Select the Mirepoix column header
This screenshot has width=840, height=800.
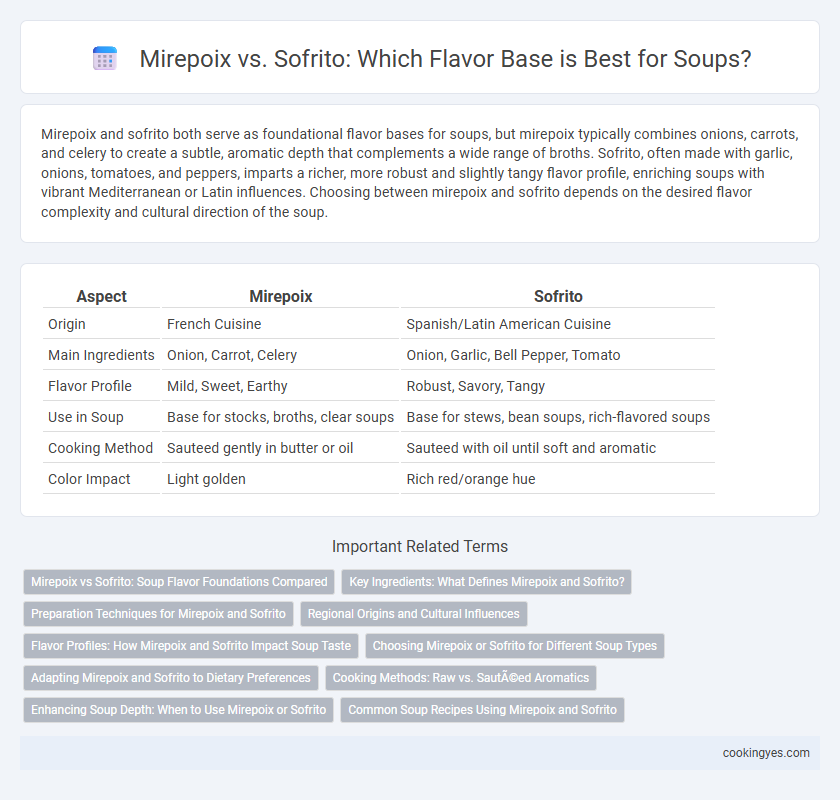(280, 296)
